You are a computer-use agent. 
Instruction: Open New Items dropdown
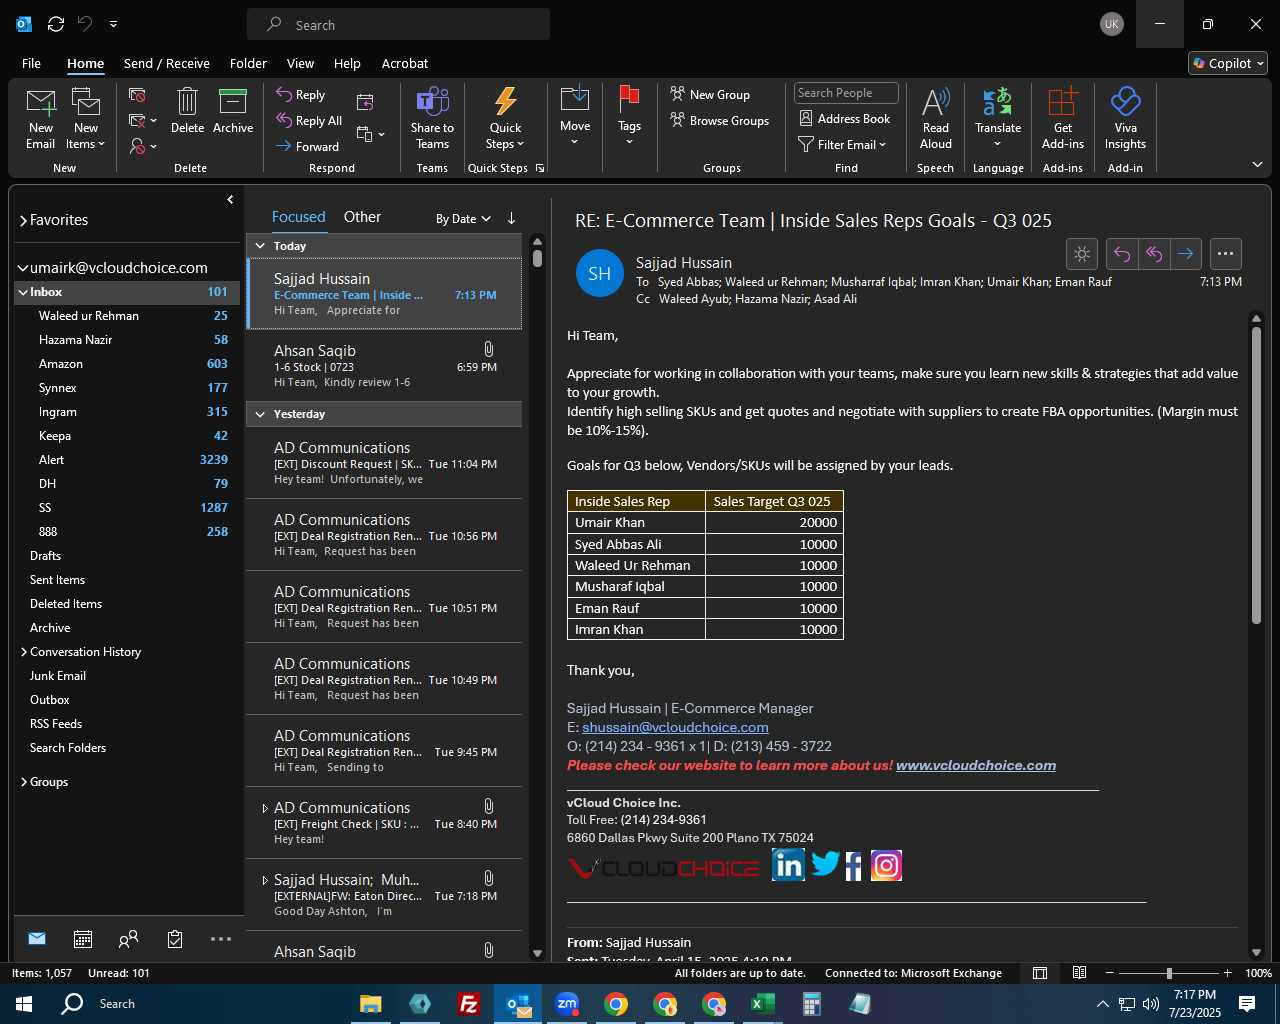point(86,144)
